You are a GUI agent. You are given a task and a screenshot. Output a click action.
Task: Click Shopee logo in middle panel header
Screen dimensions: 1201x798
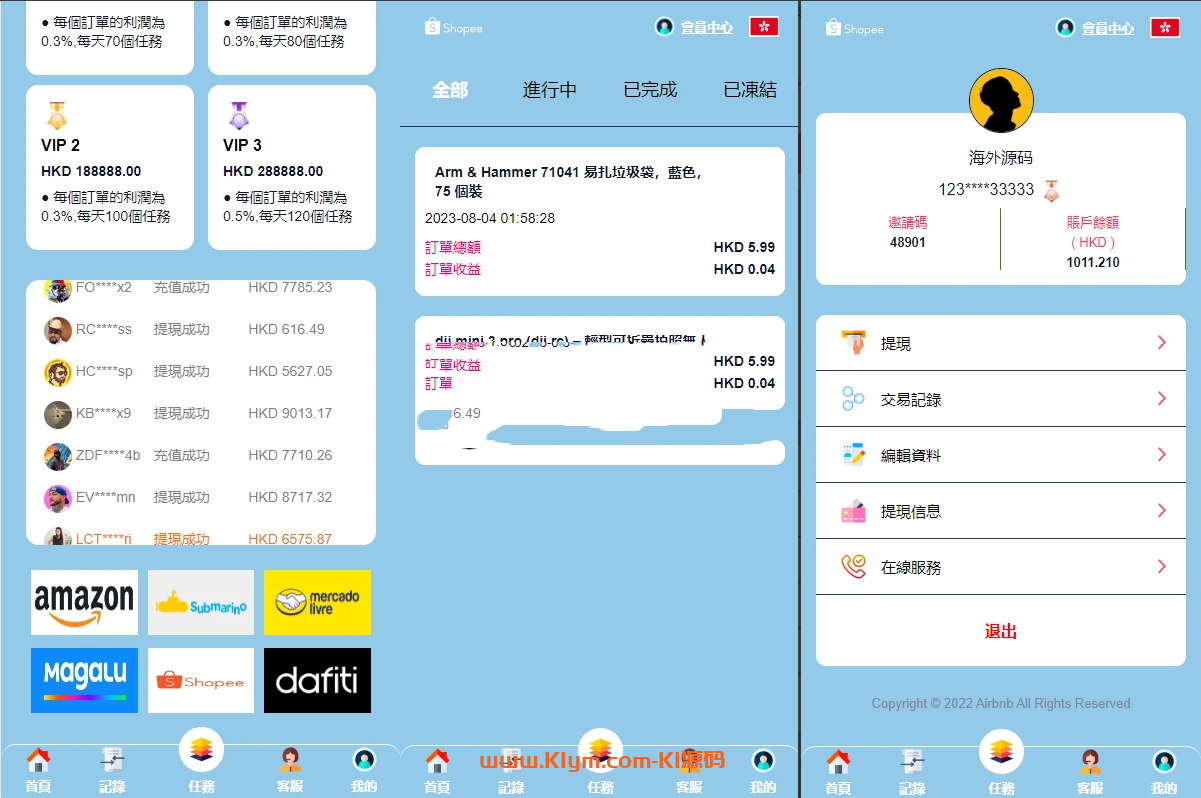[x=453, y=27]
